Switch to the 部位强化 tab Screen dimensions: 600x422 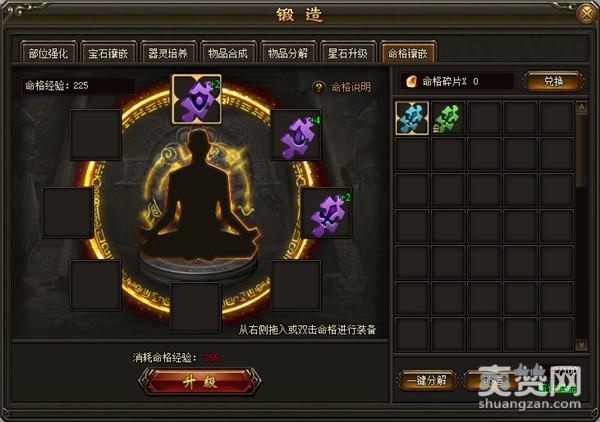click(48, 53)
